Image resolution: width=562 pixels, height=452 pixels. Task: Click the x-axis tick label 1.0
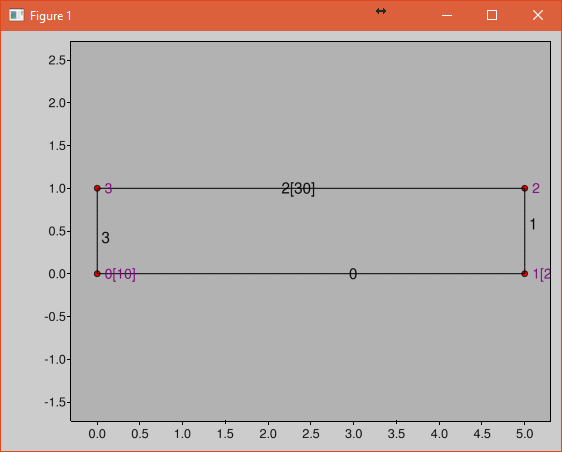pyautogui.click(x=182, y=434)
